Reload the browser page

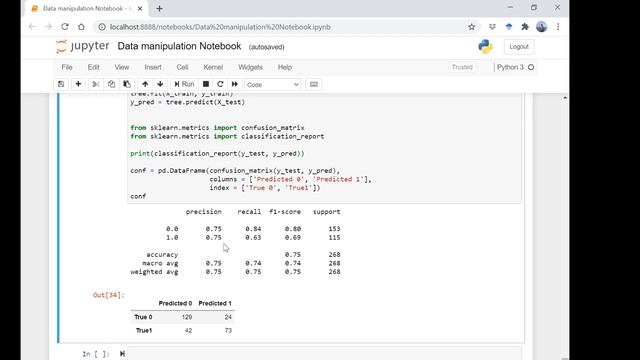click(65, 27)
